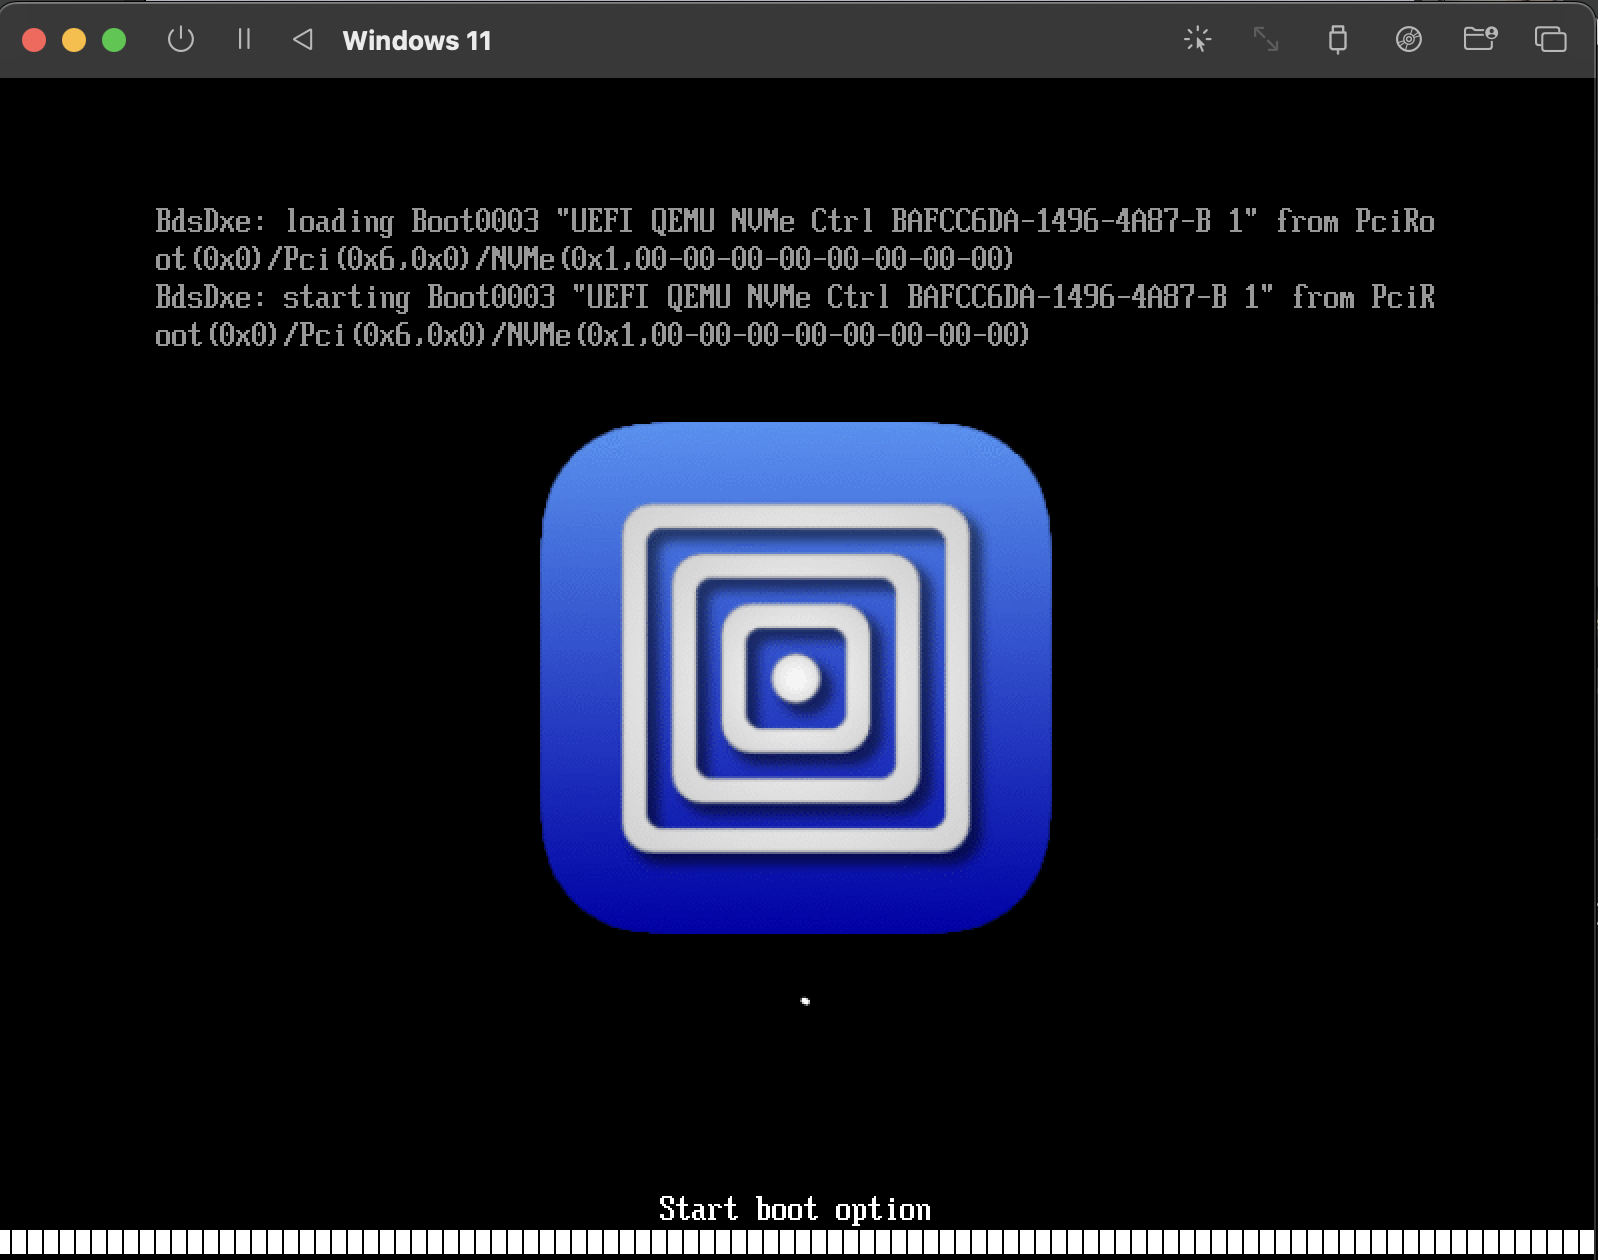Click the "Start boot option" text

tap(795, 1210)
